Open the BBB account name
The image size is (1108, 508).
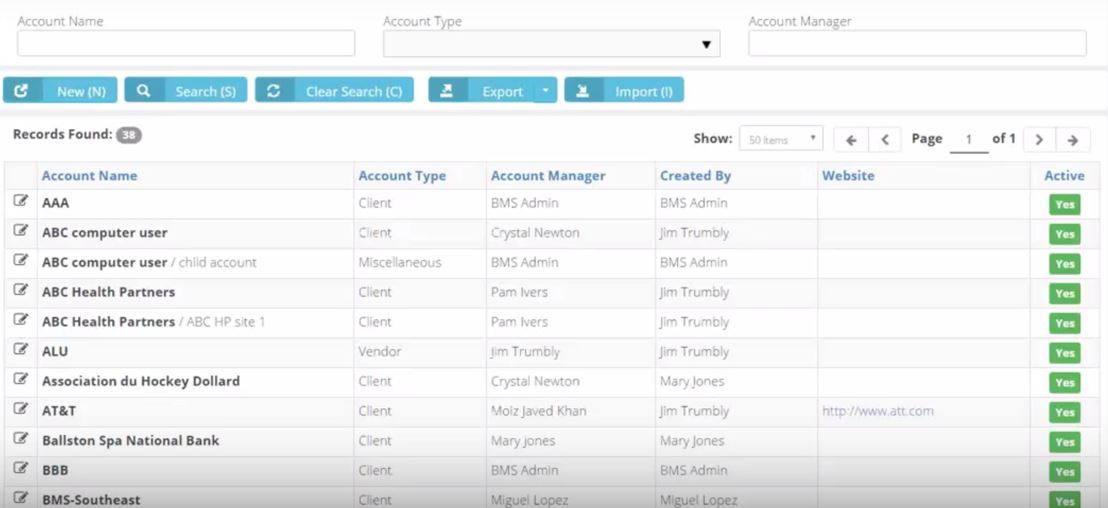click(x=55, y=470)
